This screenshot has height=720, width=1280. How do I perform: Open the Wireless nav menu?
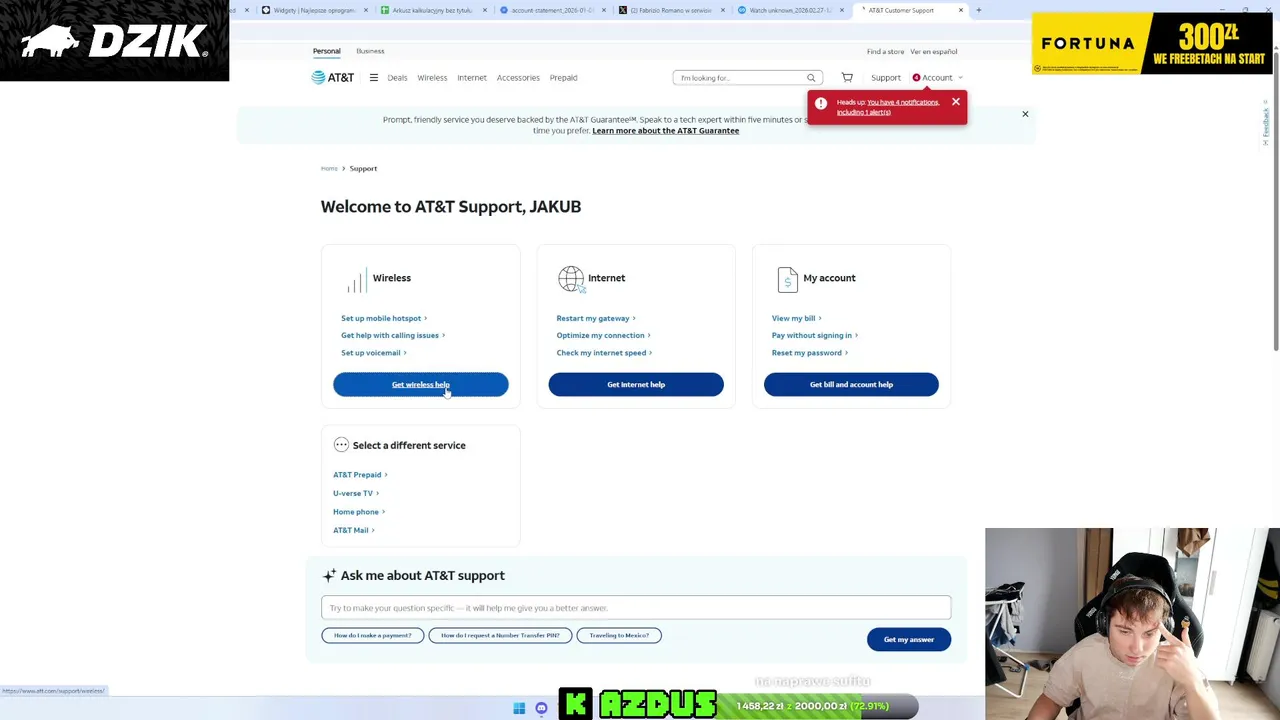(x=432, y=77)
